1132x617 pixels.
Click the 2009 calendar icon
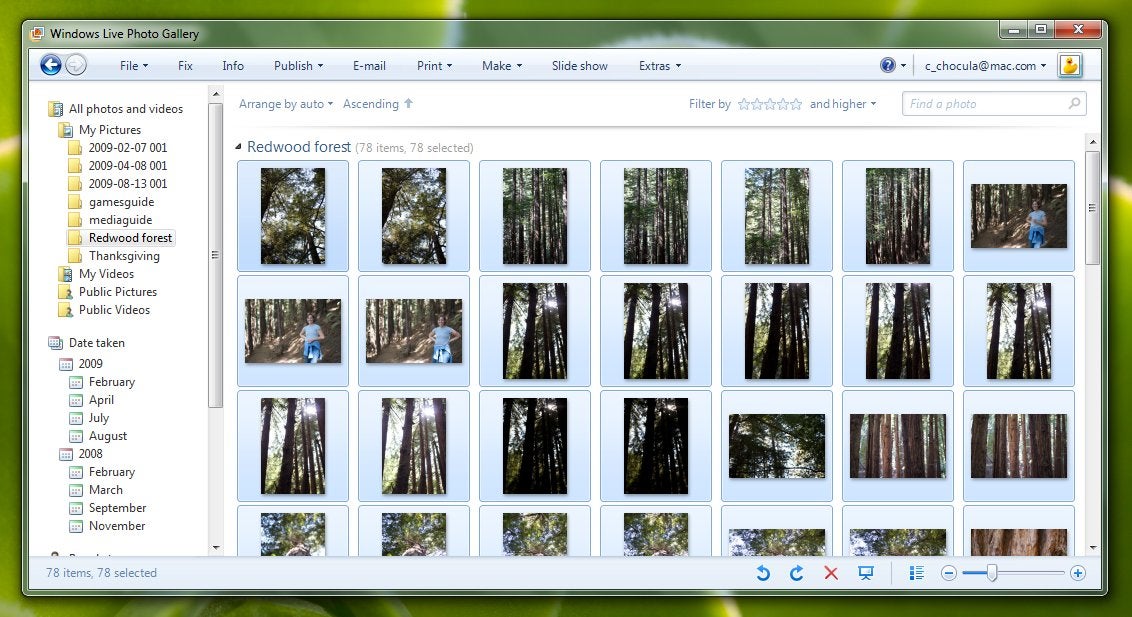(x=66, y=364)
